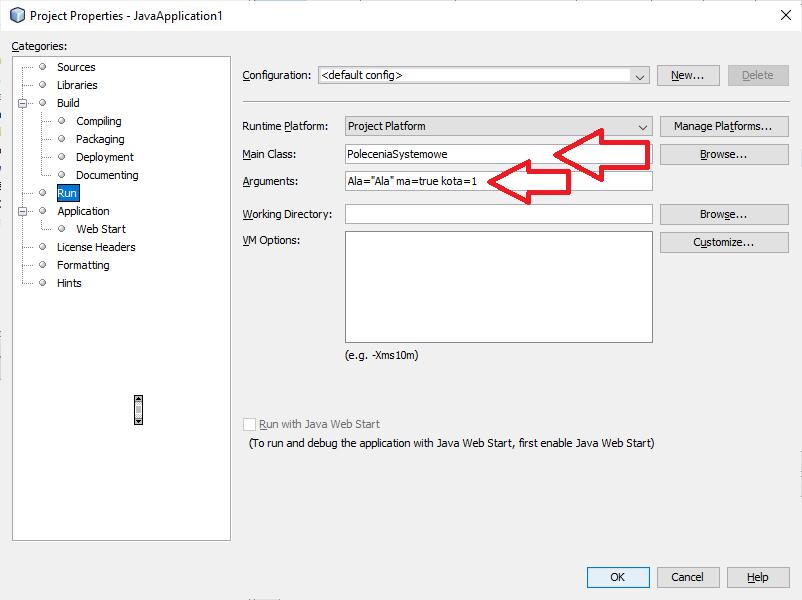Go to the Formatting category

click(83, 265)
